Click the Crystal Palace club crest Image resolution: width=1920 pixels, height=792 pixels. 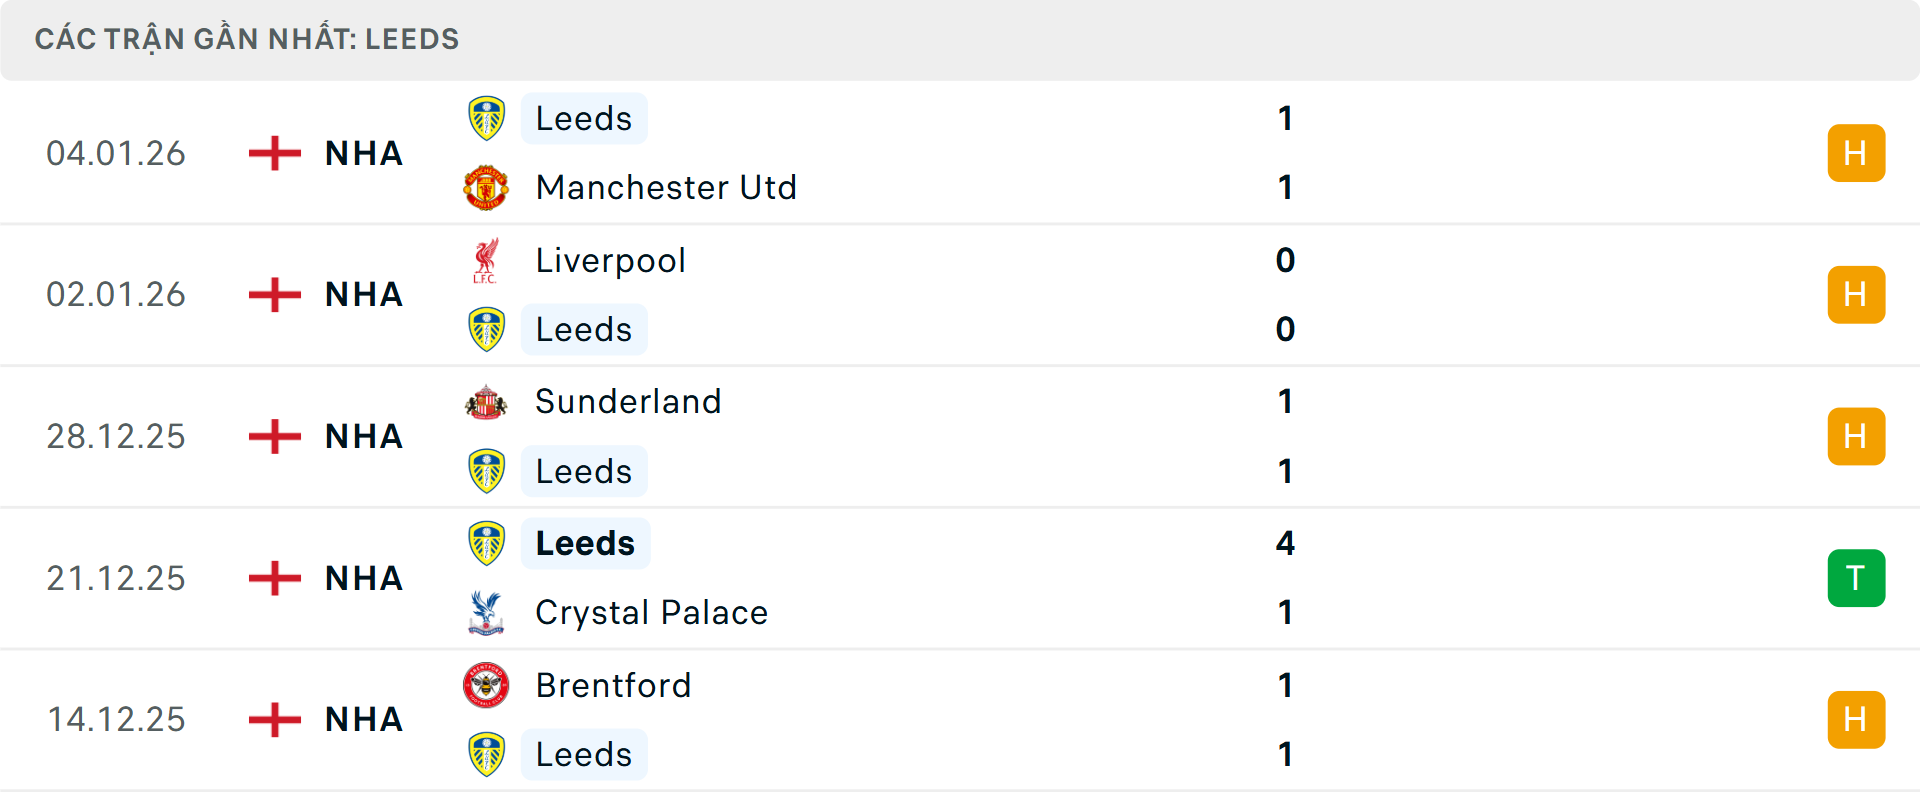(486, 613)
